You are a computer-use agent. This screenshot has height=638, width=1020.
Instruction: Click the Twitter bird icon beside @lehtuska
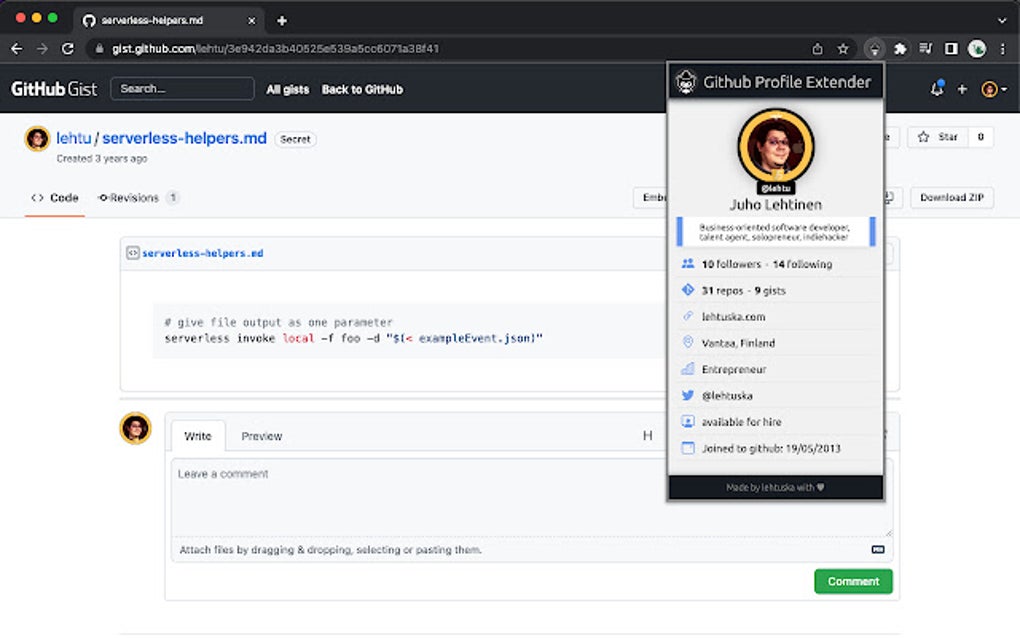(686, 395)
